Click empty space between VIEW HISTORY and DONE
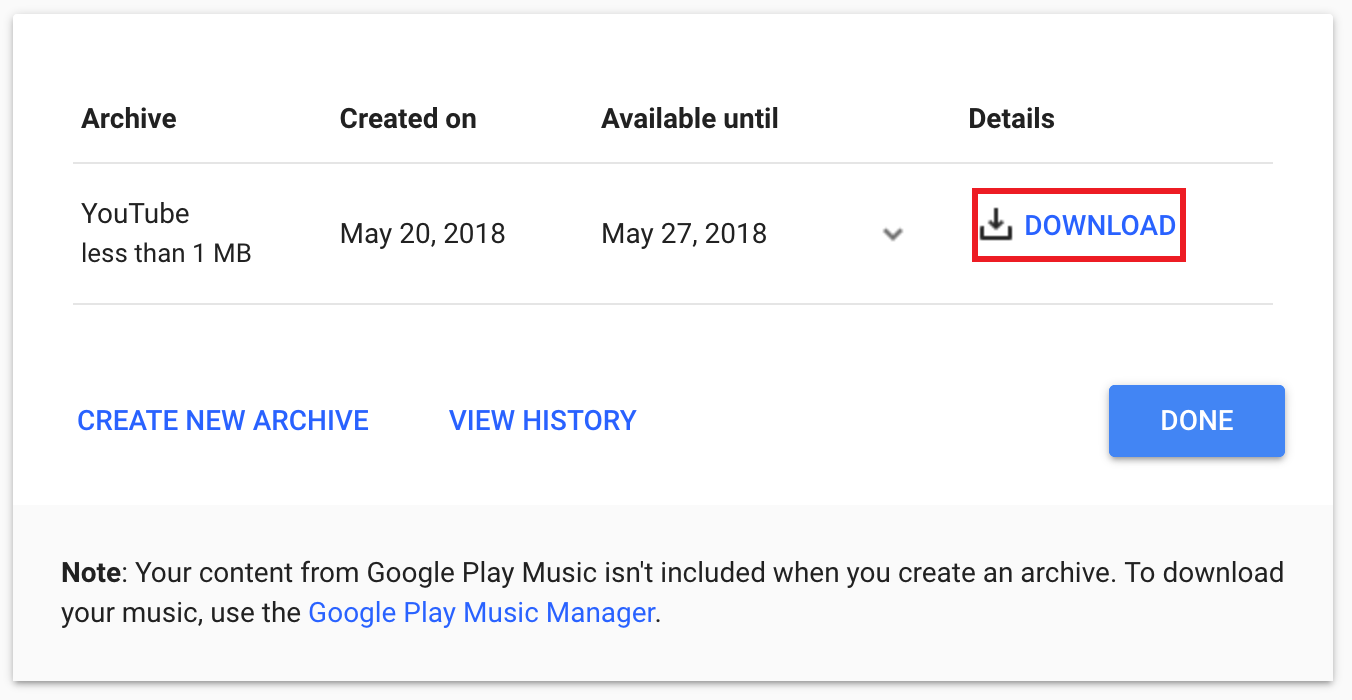1352x700 pixels. pyautogui.click(x=870, y=420)
